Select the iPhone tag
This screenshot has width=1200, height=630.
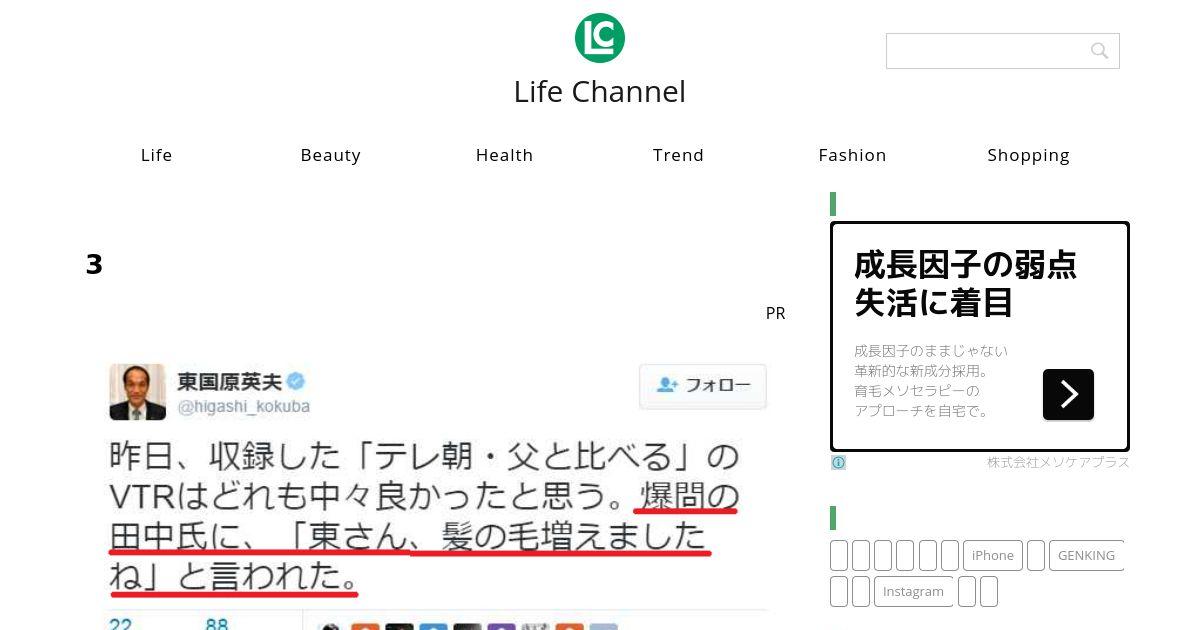coord(993,555)
